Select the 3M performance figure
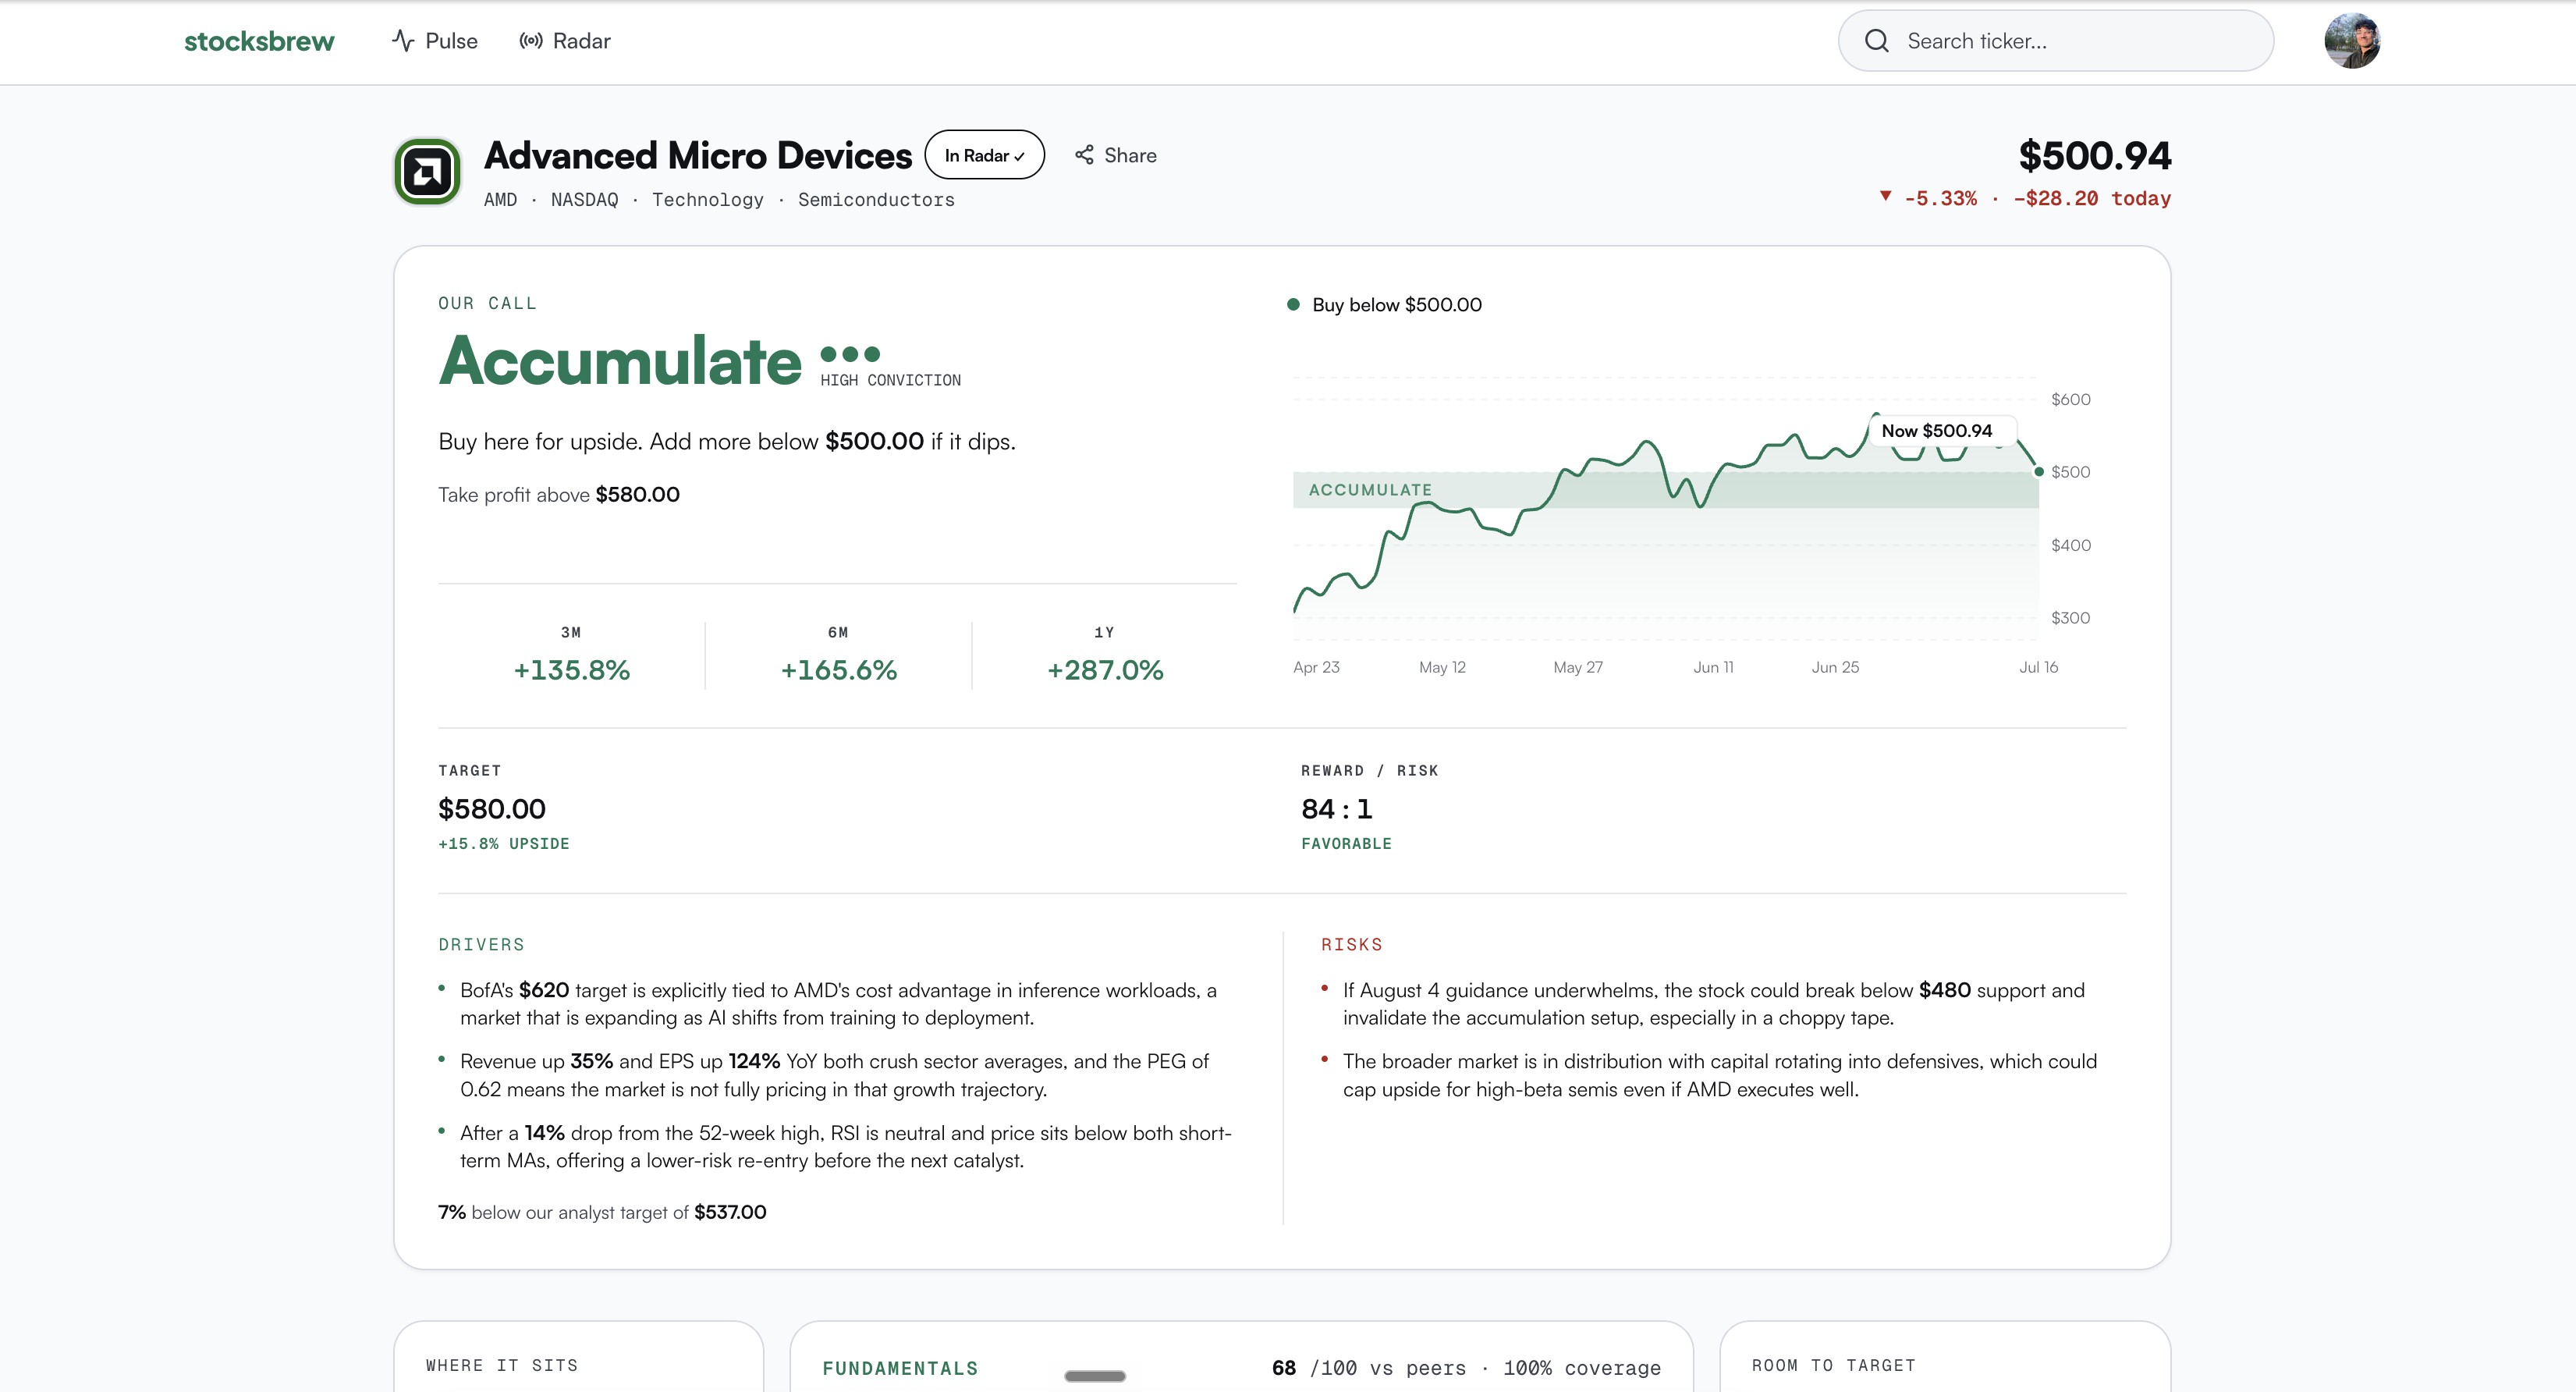 [571, 670]
